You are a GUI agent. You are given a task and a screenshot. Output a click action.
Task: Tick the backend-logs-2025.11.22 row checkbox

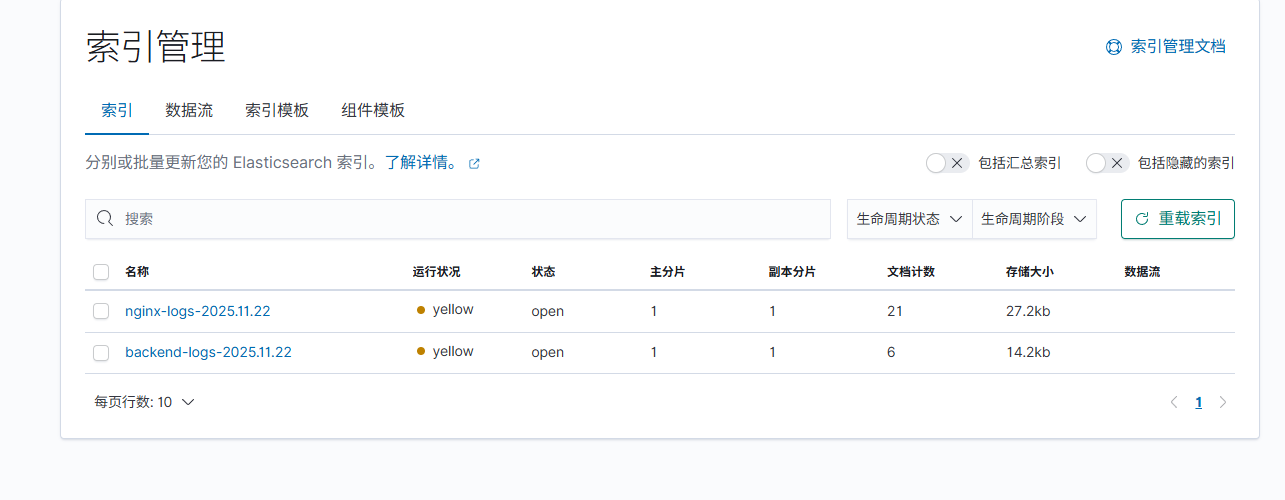(101, 353)
